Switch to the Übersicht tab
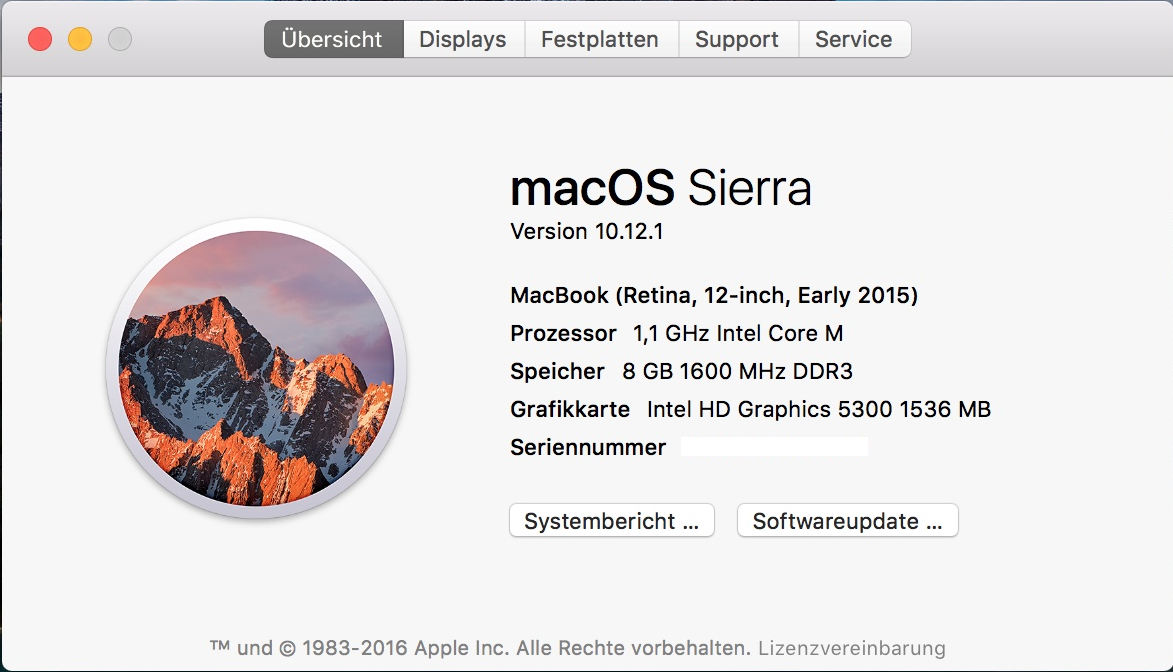1173x672 pixels. point(334,39)
